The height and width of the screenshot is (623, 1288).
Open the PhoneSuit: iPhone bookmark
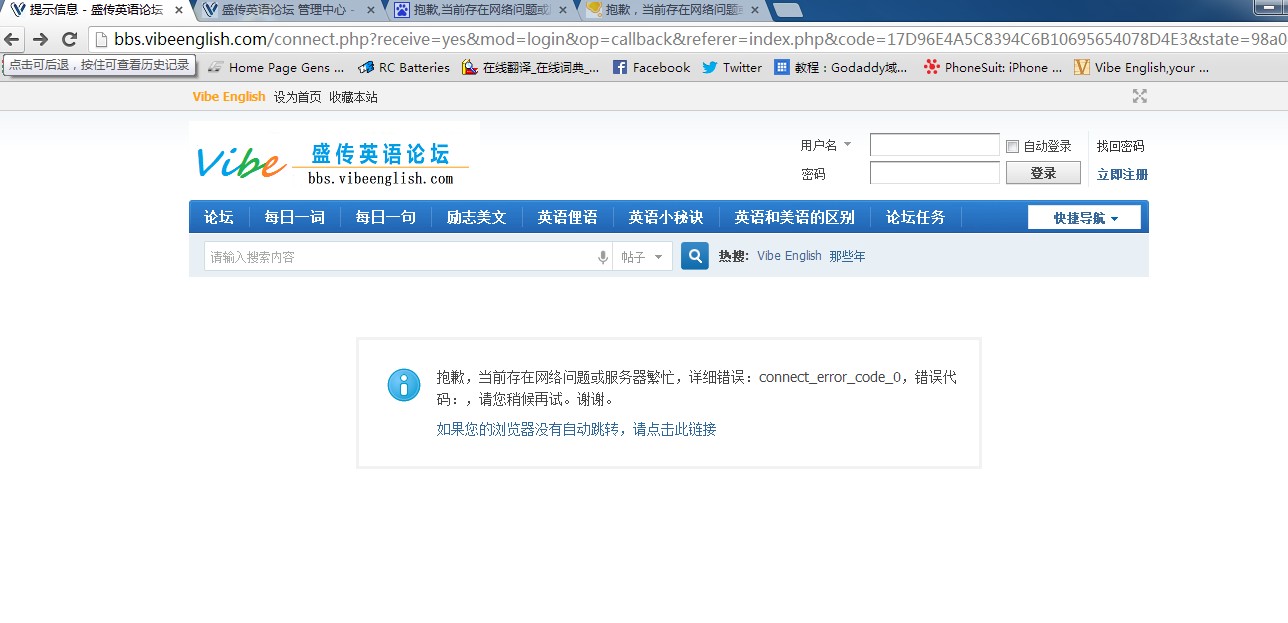click(x=993, y=68)
